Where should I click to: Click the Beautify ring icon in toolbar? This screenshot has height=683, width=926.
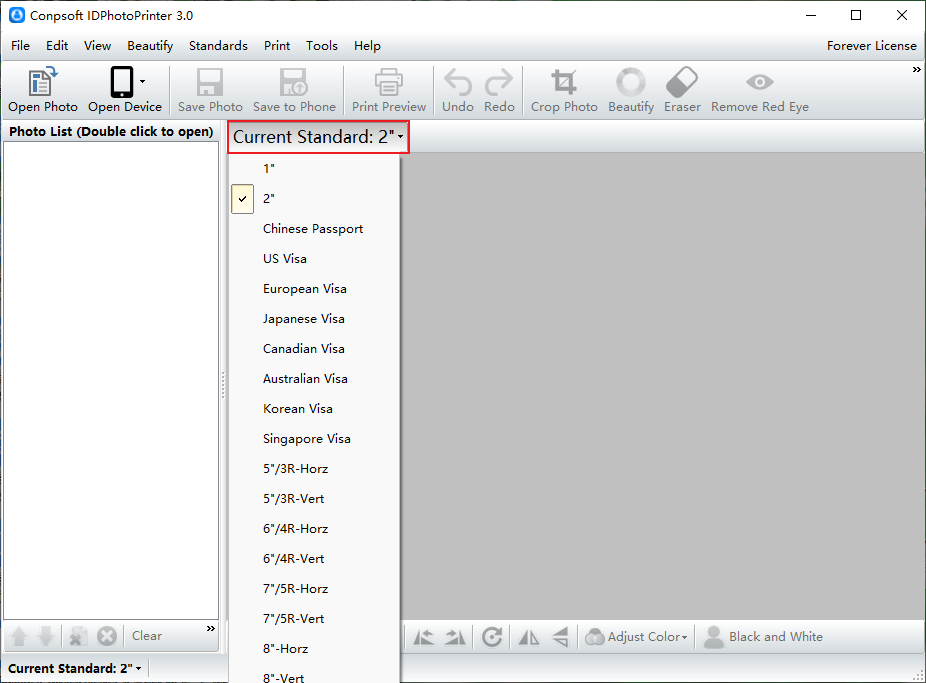631,82
